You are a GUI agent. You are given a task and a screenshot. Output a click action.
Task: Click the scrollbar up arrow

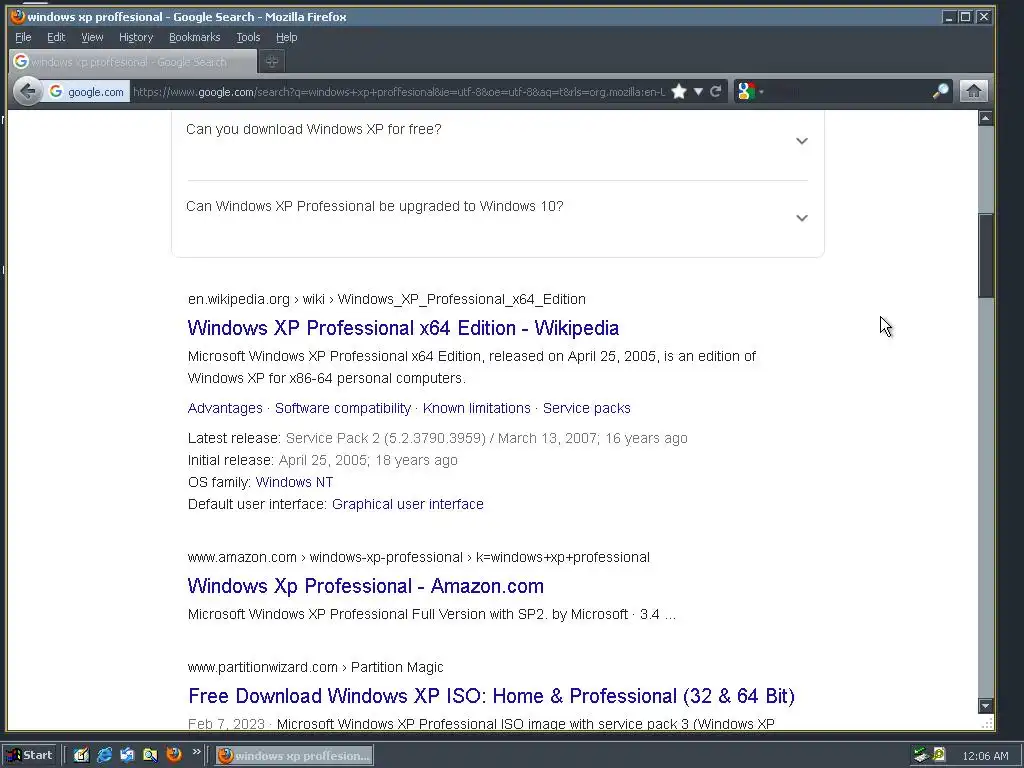pos(985,118)
